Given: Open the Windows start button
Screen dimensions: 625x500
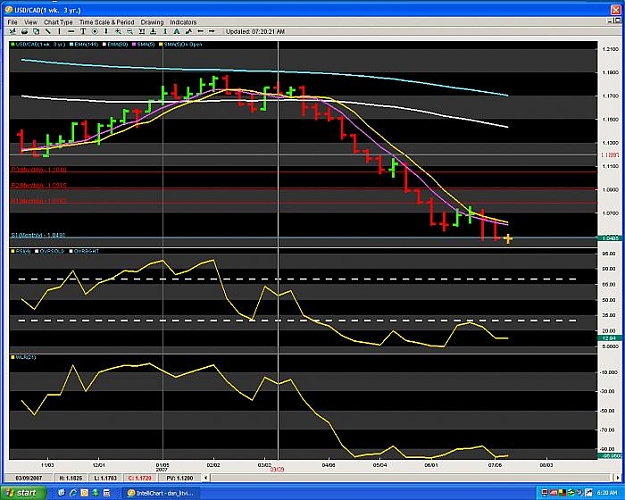Looking at the screenshot, I should click(x=23, y=493).
